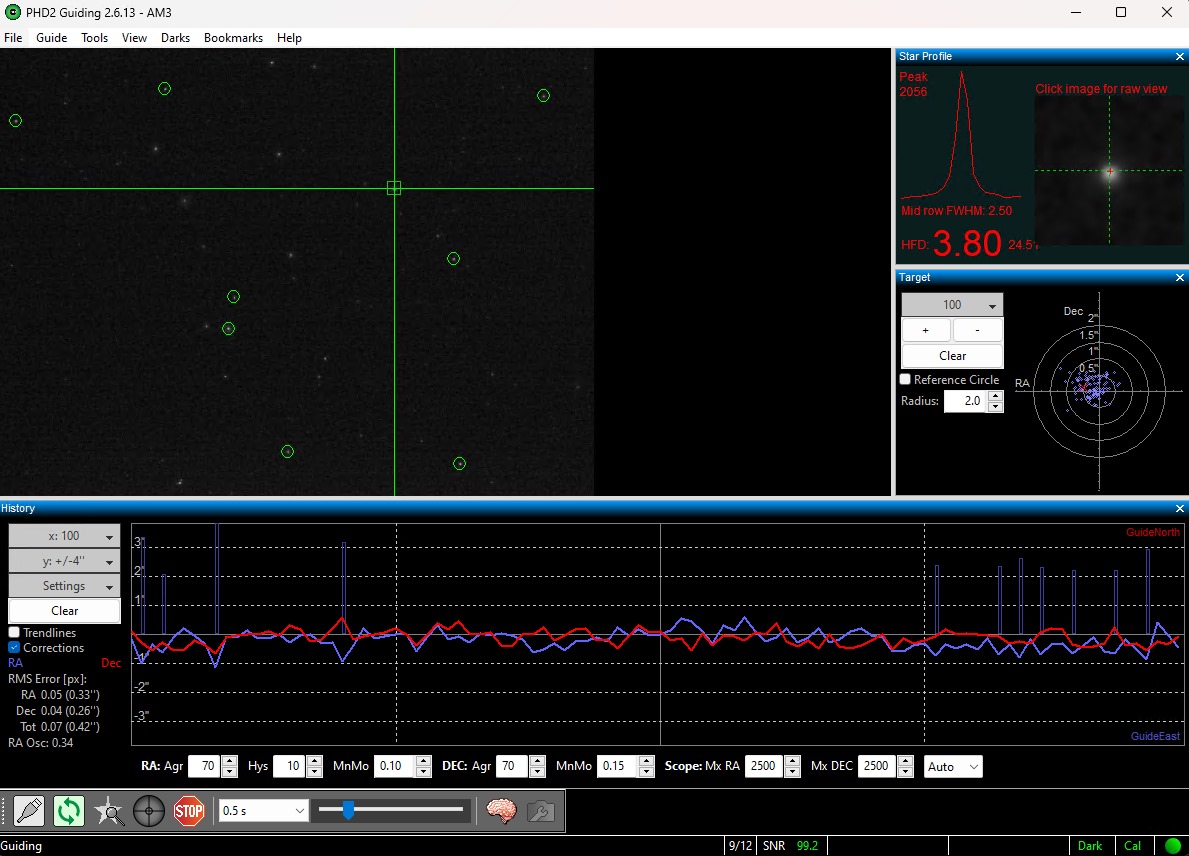Open the x: 100 history scale dropdown
Screen dimensions: 1189x856
(x=64, y=536)
